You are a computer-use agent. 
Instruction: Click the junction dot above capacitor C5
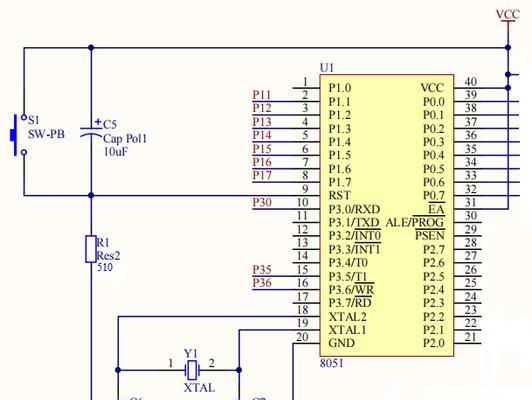91,48
